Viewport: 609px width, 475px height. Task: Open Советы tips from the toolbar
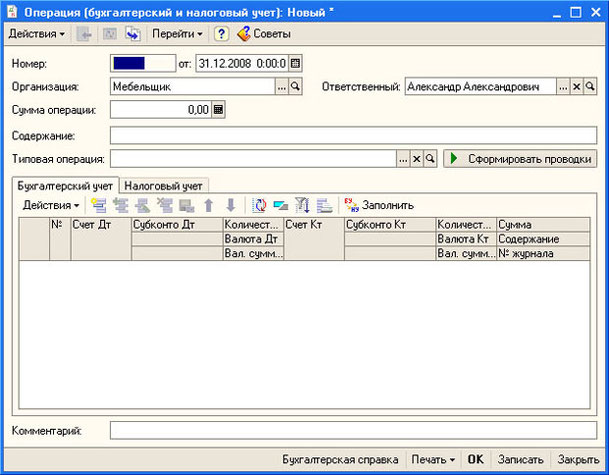[264, 34]
